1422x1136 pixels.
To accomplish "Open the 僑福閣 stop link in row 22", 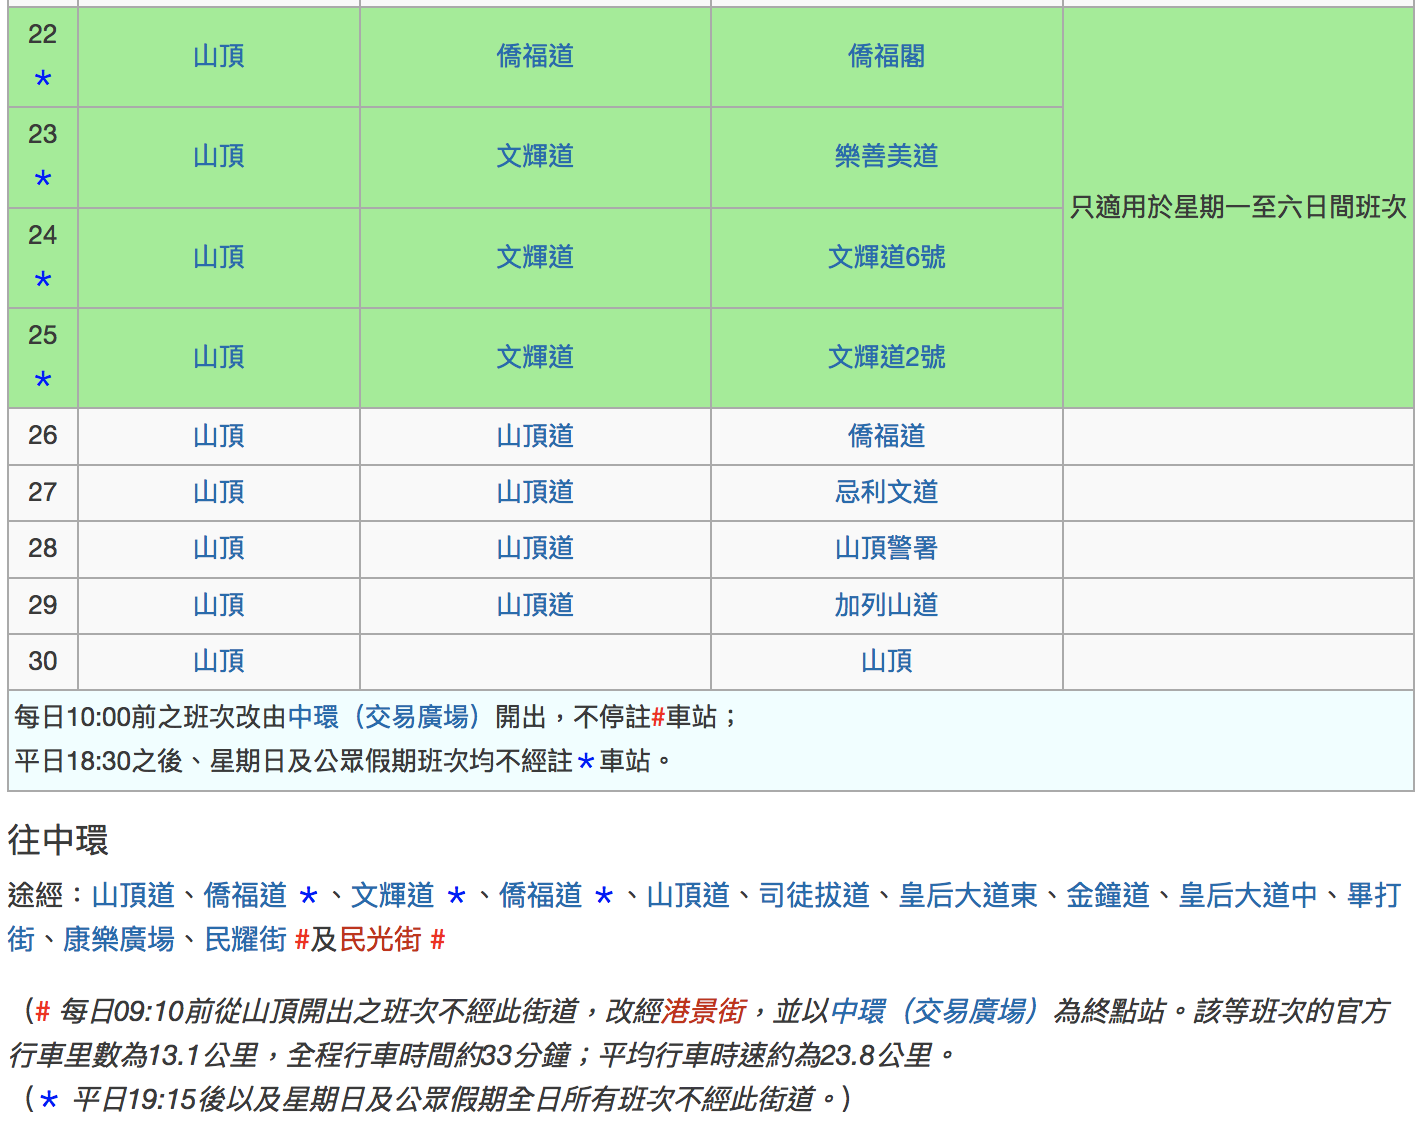I will 886,57.
